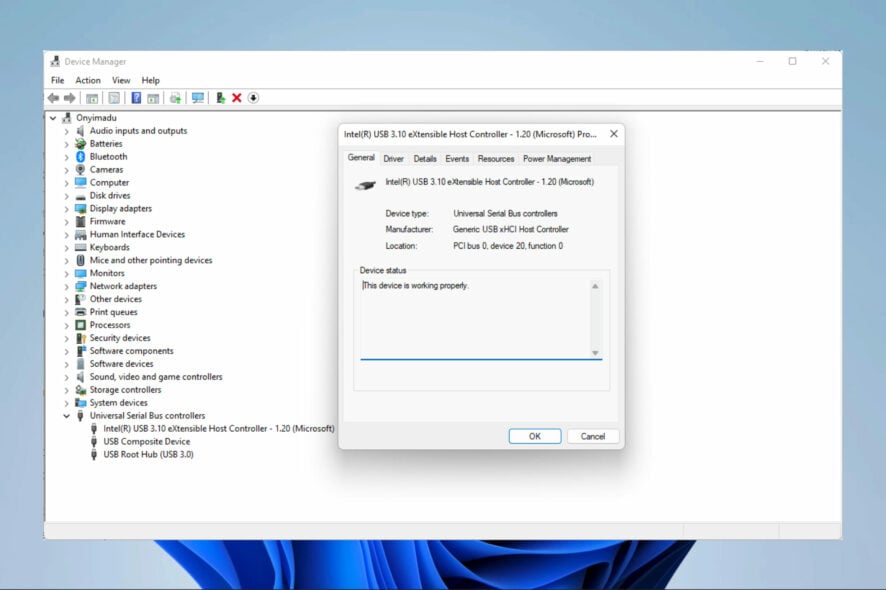Click the Network adapters icon
The width and height of the screenshot is (886, 590).
click(x=80, y=287)
